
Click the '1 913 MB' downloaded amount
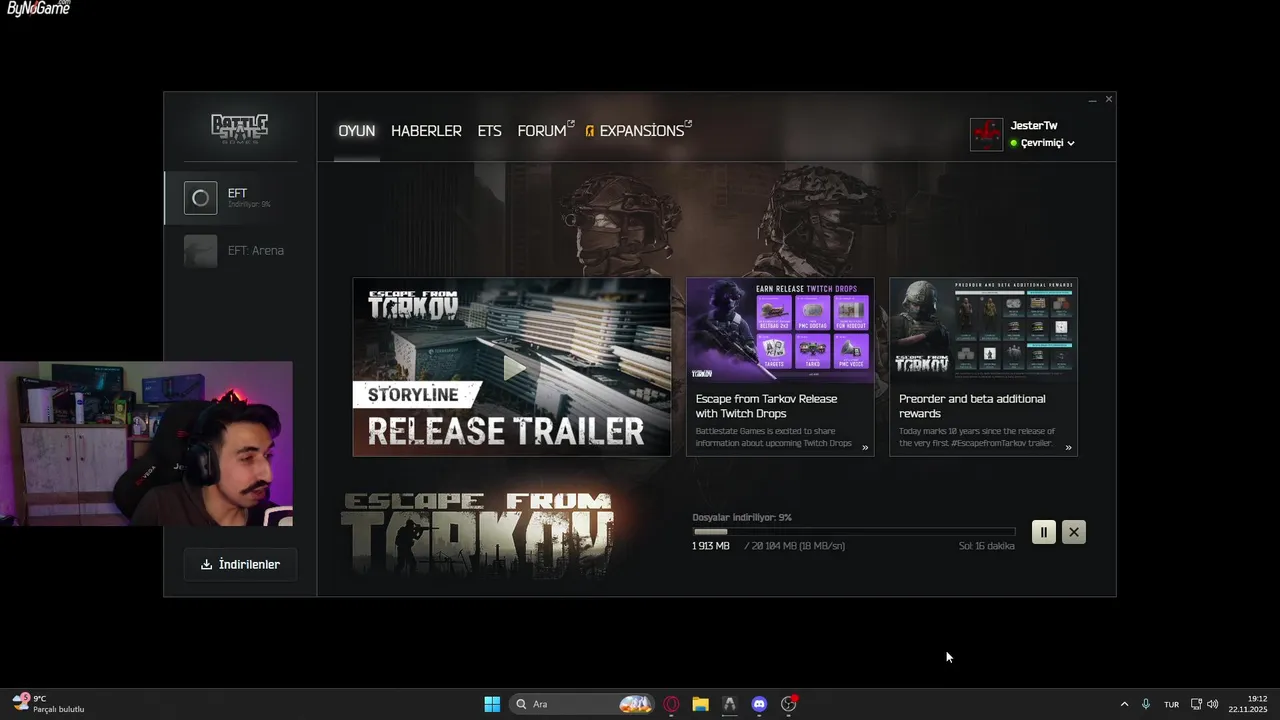(711, 546)
